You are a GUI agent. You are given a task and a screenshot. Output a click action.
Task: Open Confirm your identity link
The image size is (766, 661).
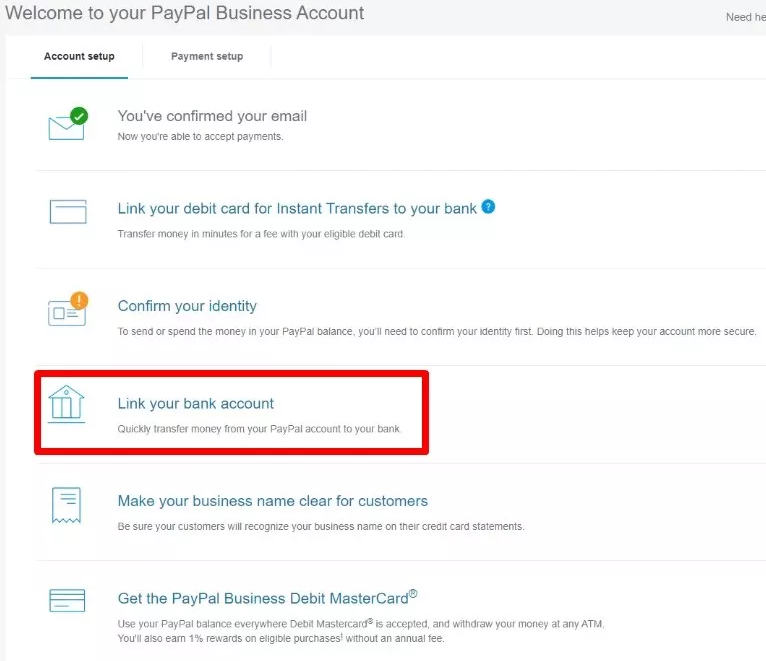tap(187, 306)
